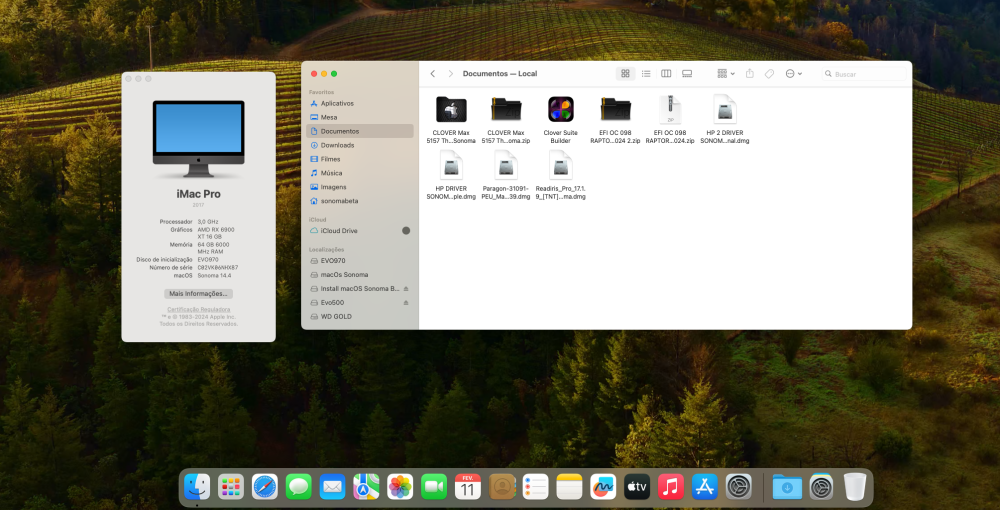Open Trash from the Dock
Screen dimensions: 1000x510
(855, 488)
